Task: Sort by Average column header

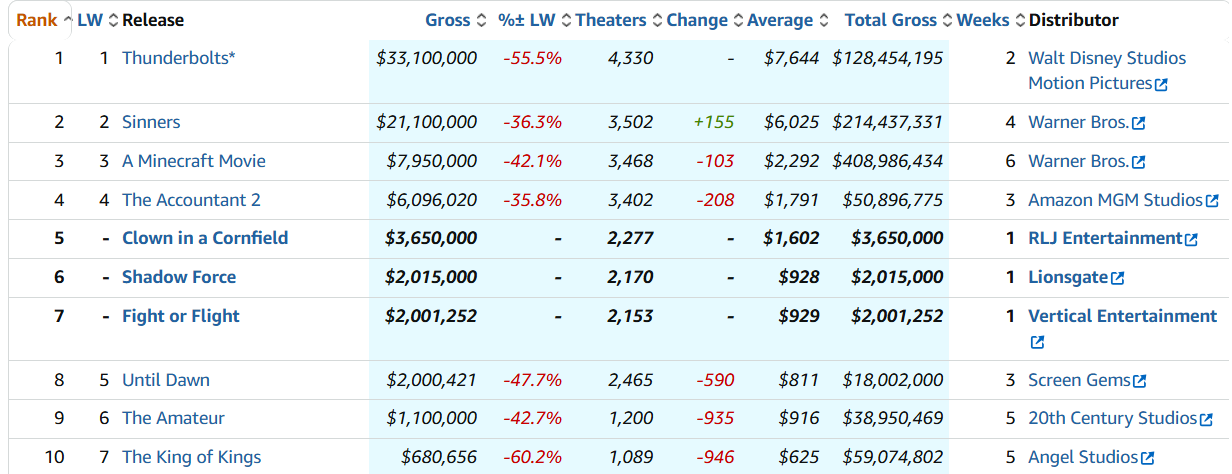Action: pos(780,20)
